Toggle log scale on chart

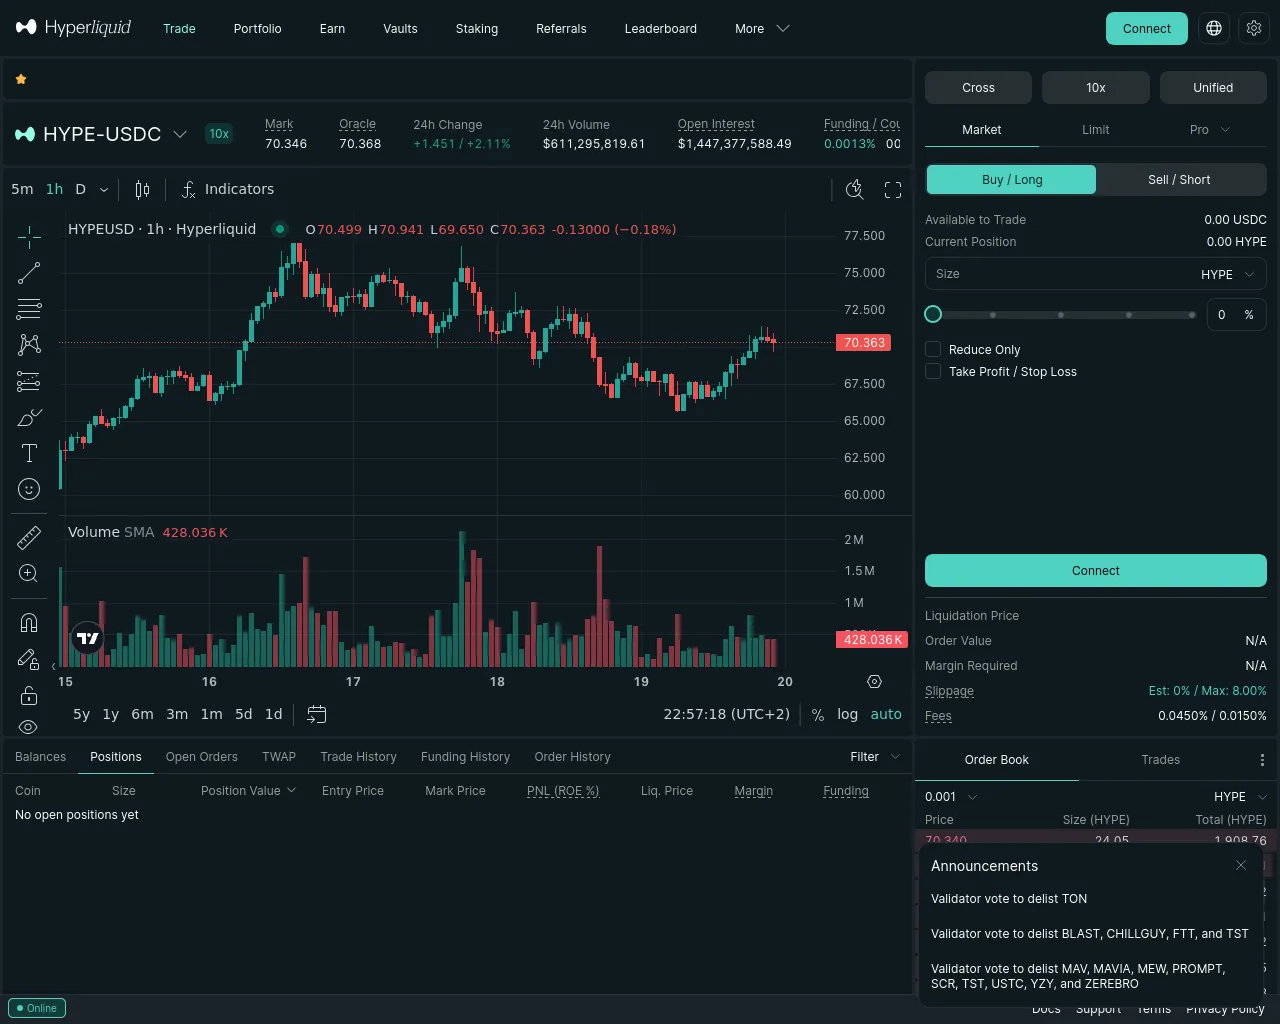pos(848,714)
